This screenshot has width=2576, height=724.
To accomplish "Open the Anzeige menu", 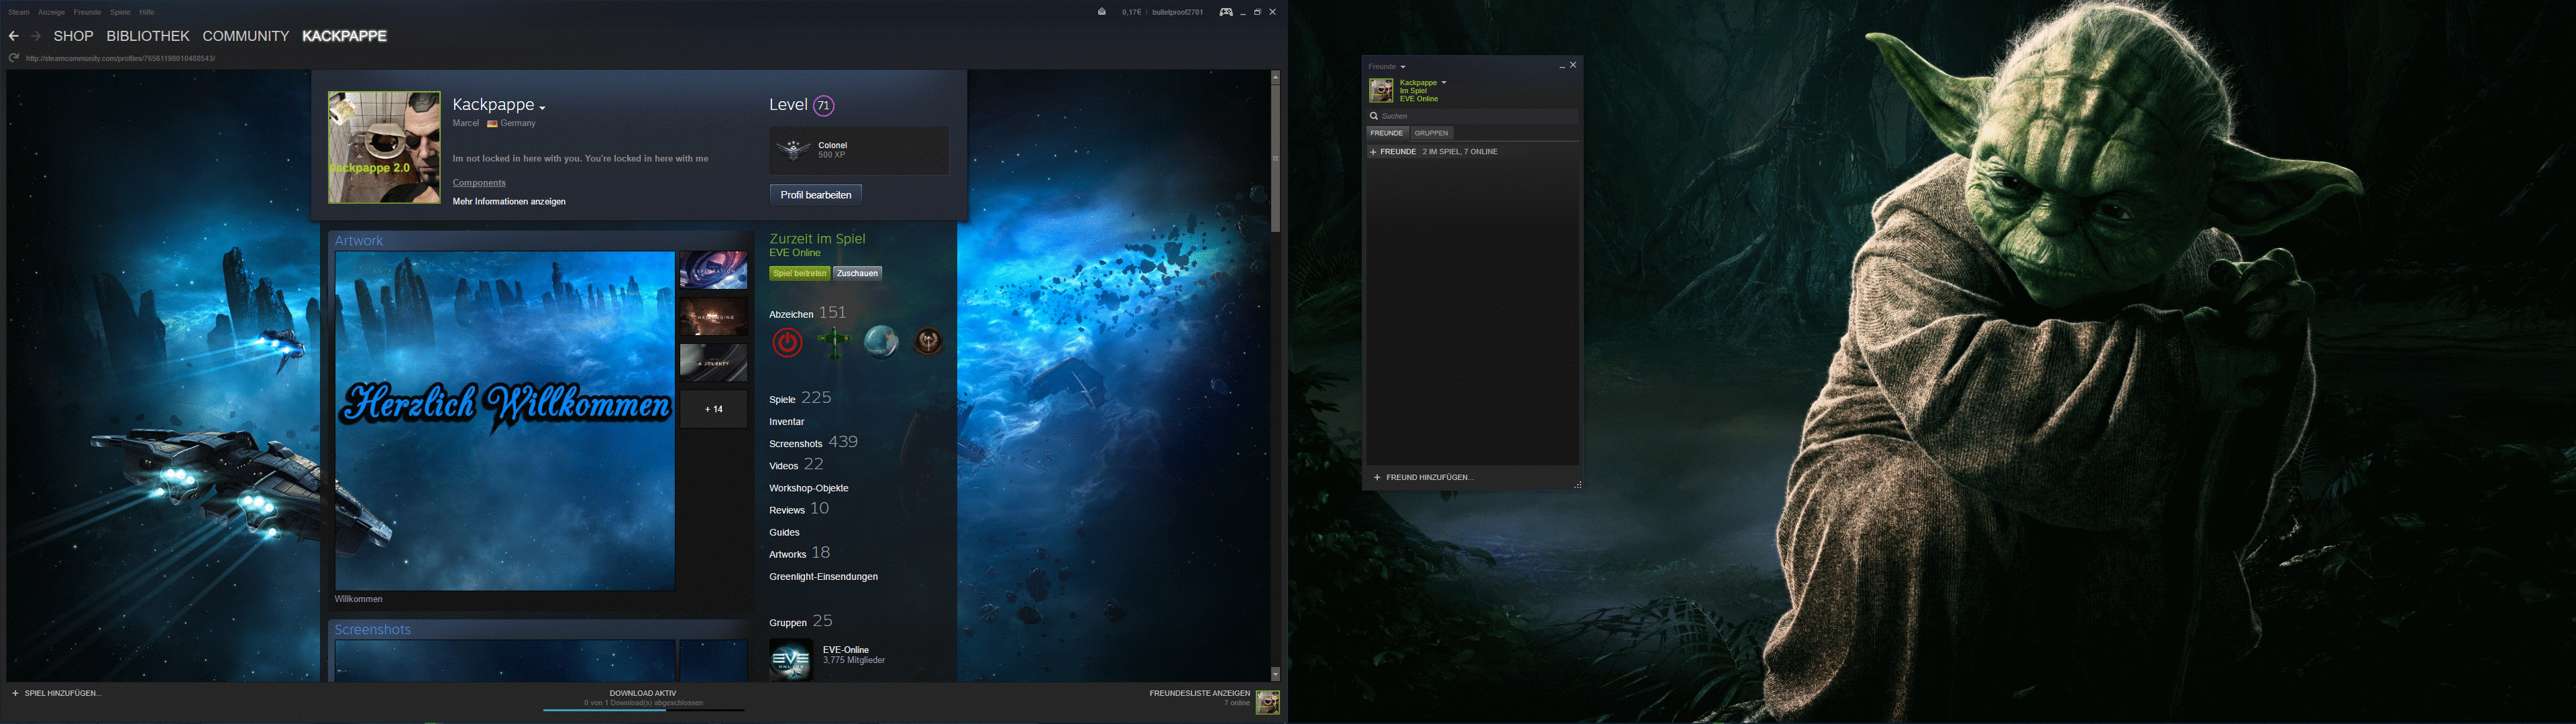I will pos(51,12).
